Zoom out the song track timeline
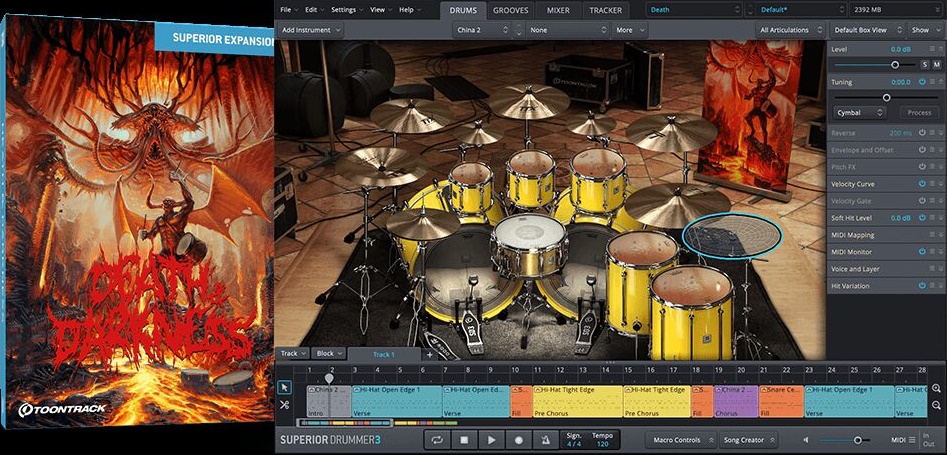The height and width of the screenshot is (455, 947). pos(936,405)
